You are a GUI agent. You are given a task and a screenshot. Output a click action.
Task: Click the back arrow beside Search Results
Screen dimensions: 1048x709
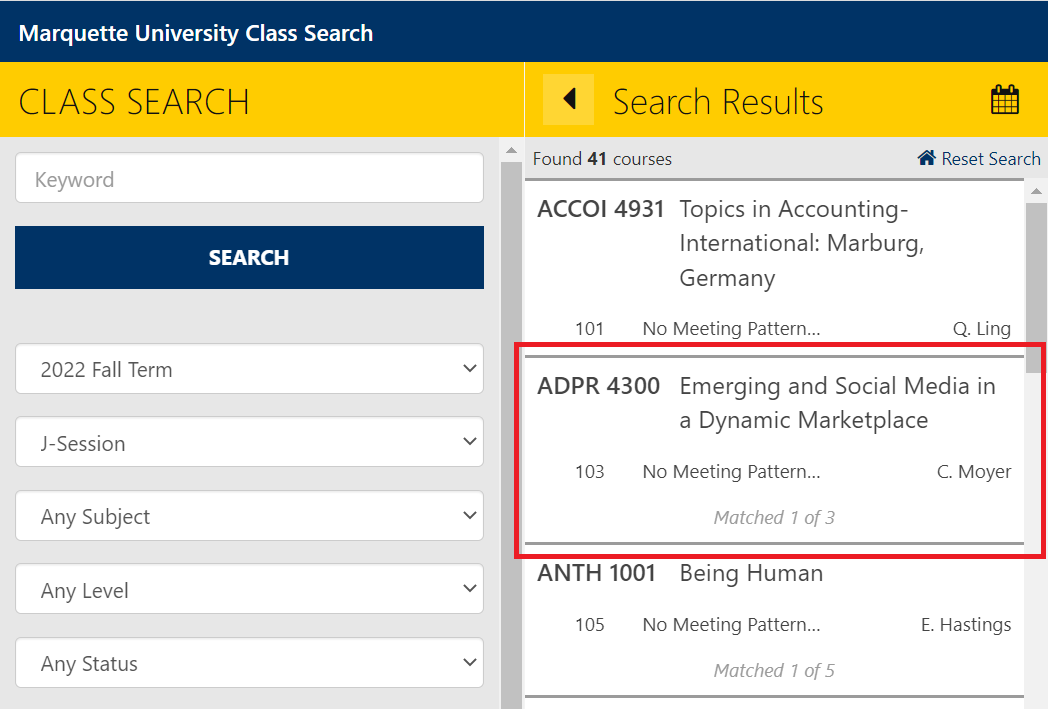[x=568, y=100]
